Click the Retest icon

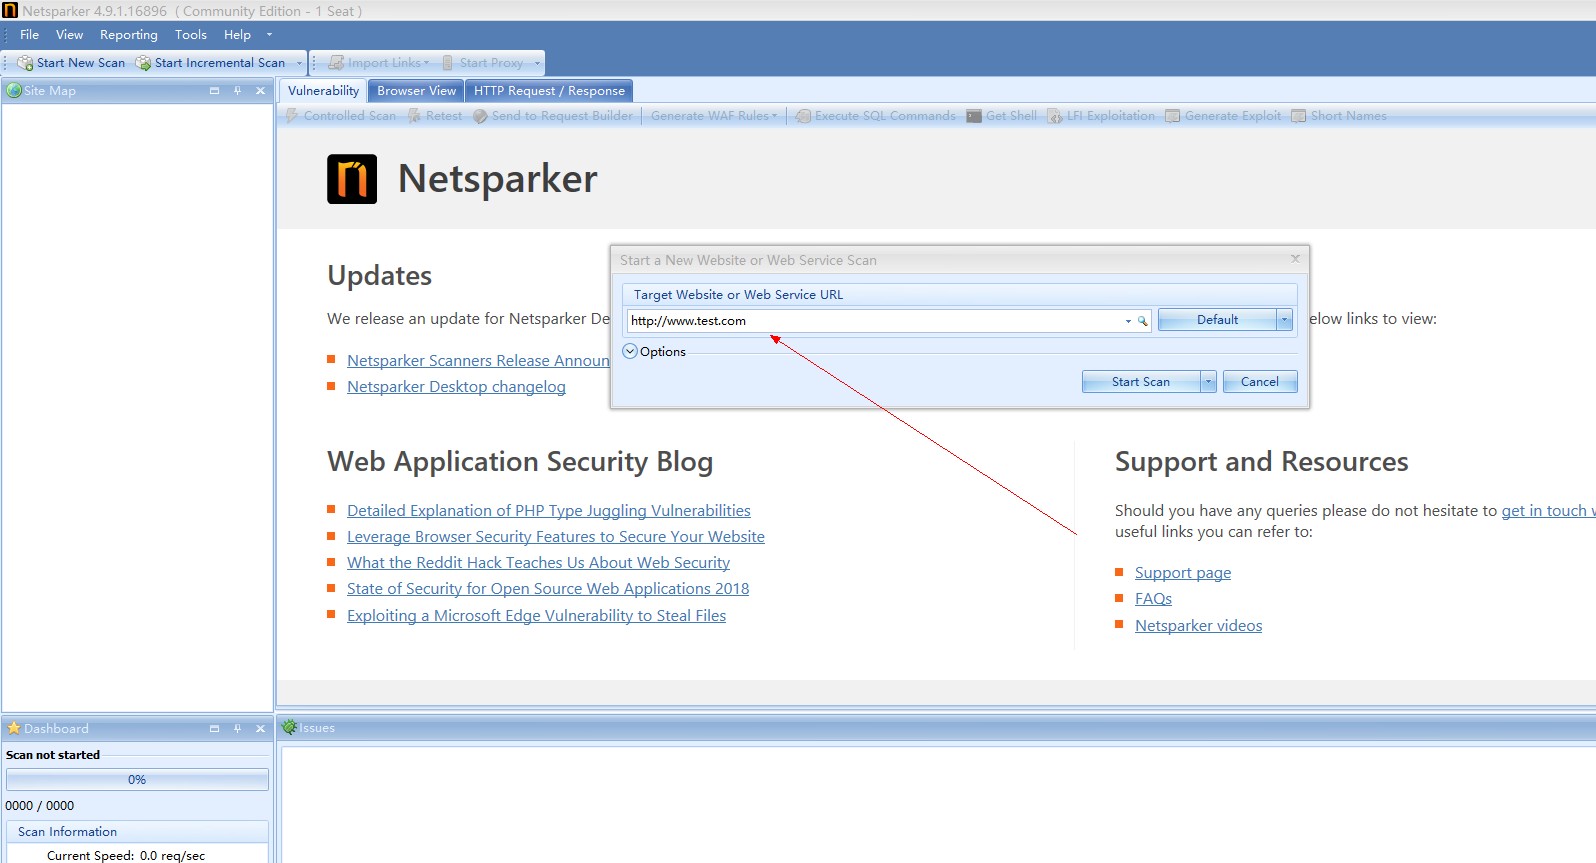(414, 116)
